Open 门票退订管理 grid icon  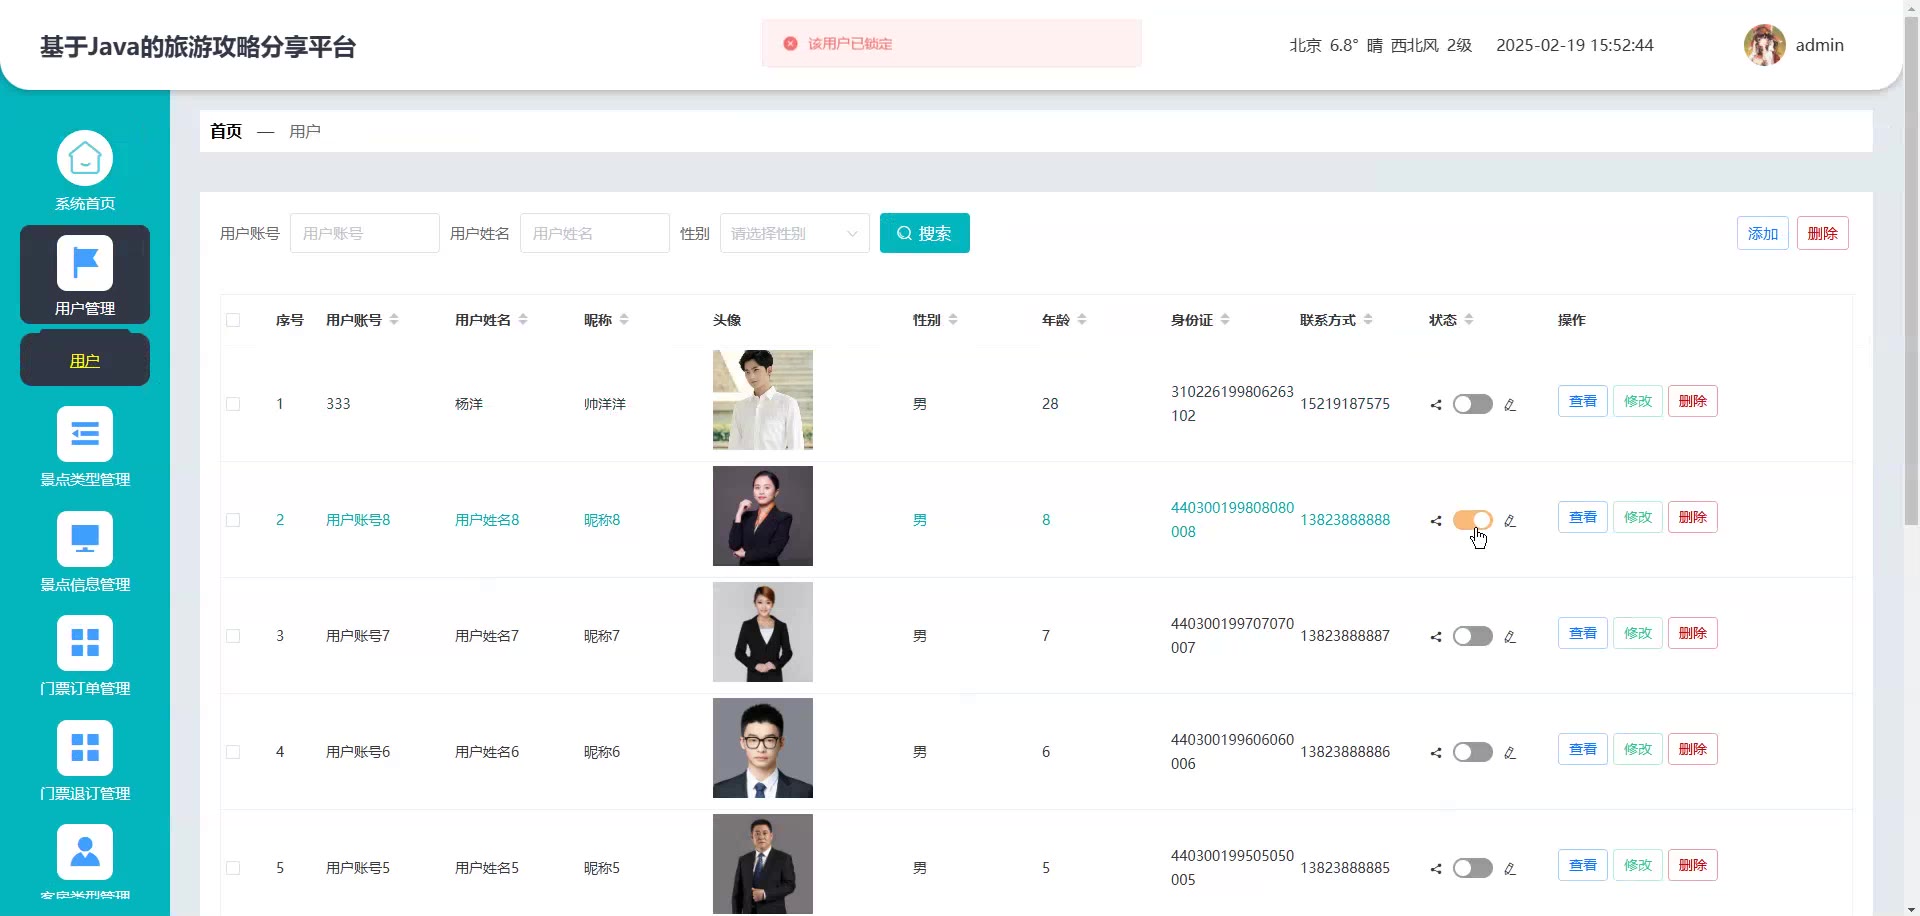click(85, 748)
